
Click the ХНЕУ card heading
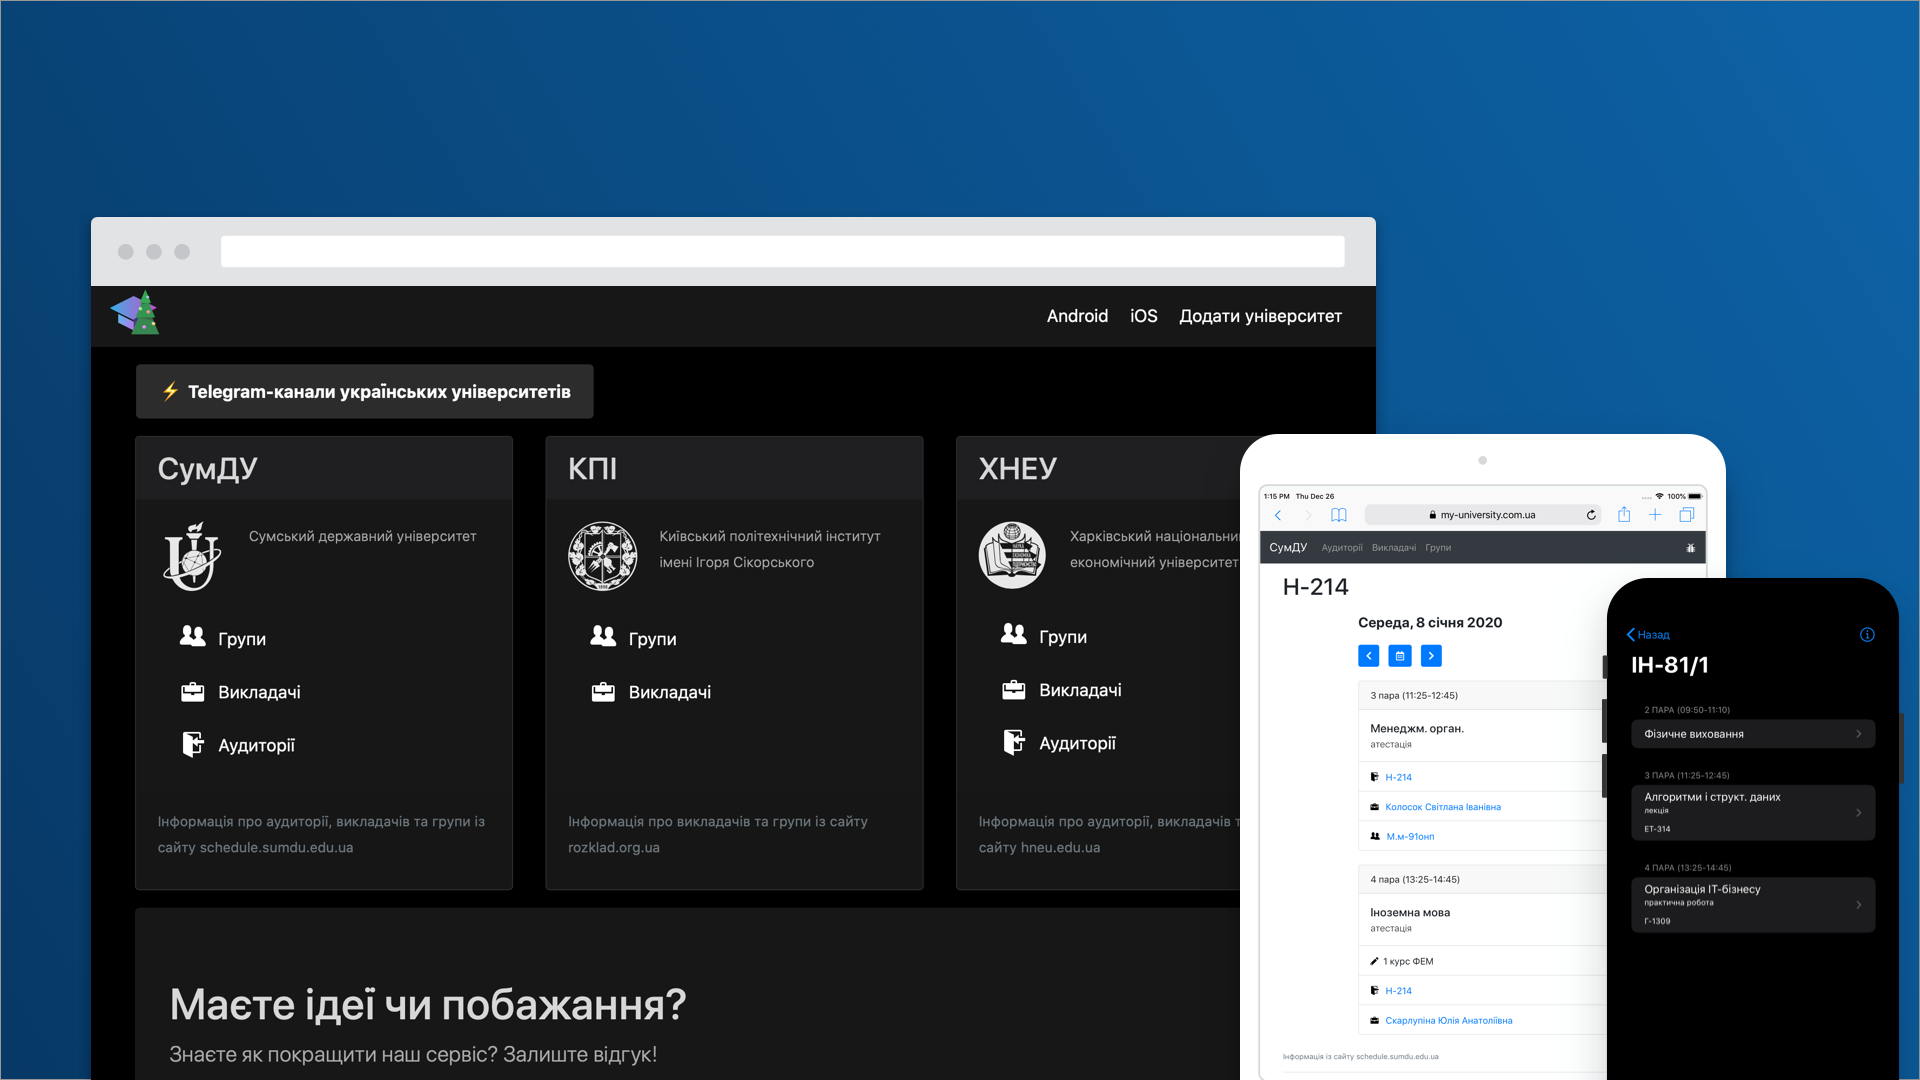(x=1018, y=469)
